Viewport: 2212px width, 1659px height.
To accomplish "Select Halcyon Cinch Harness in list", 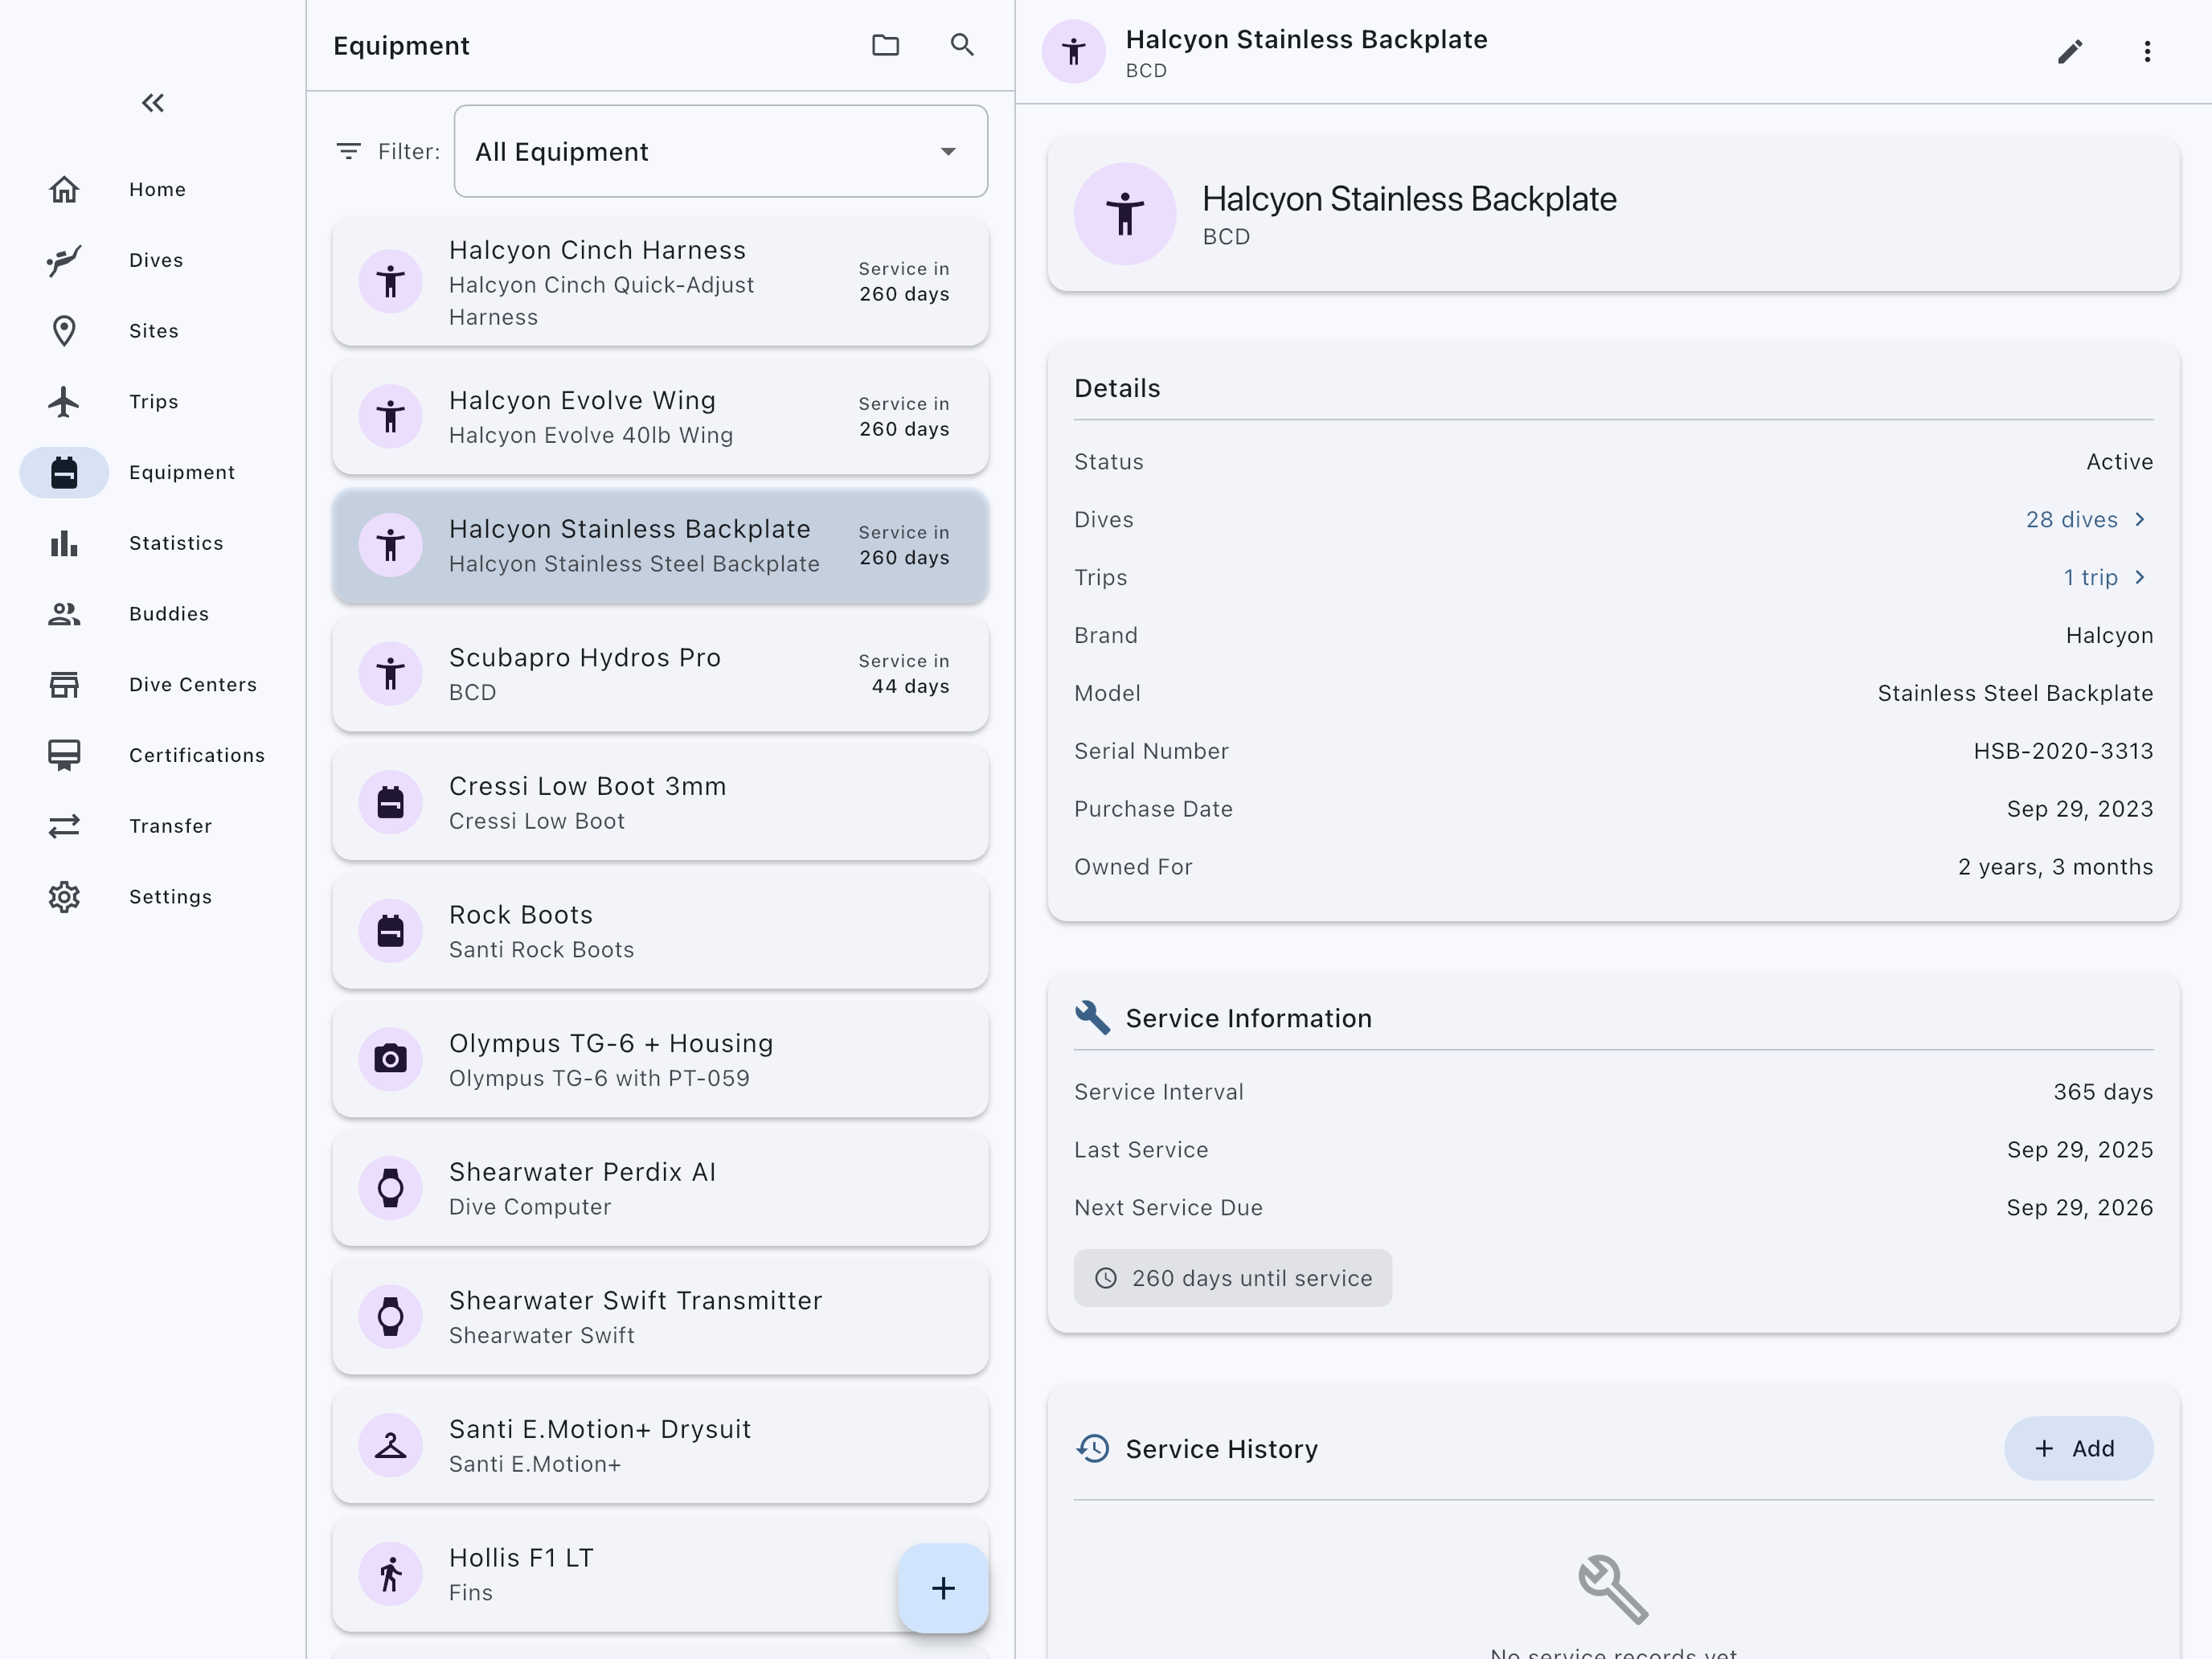I will point(660,282).
